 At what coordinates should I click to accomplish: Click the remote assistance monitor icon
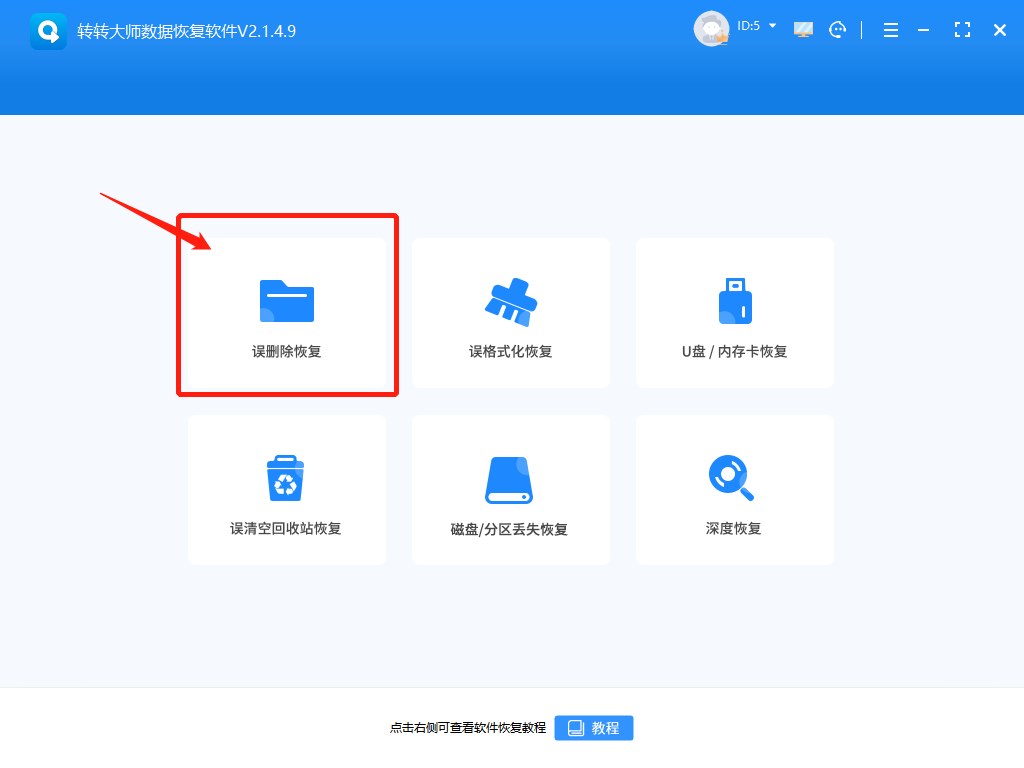tap(802, 29)
